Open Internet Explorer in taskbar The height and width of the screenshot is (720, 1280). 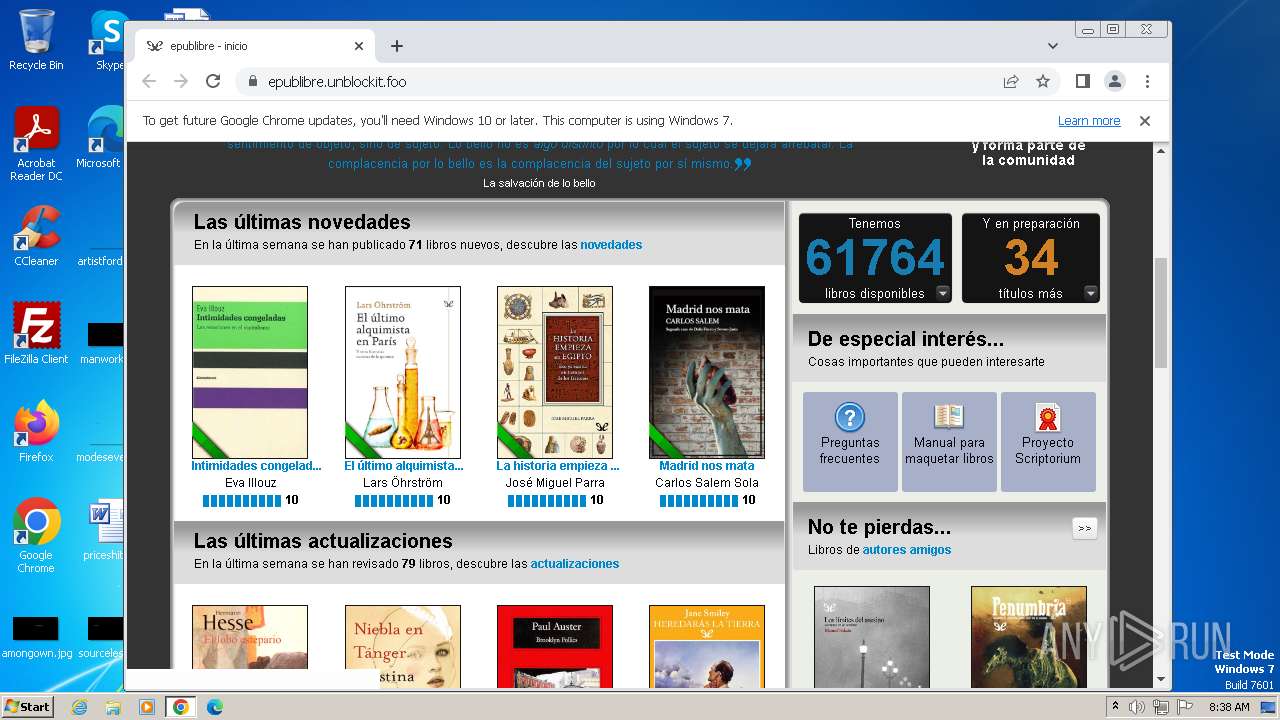point(80,707)
